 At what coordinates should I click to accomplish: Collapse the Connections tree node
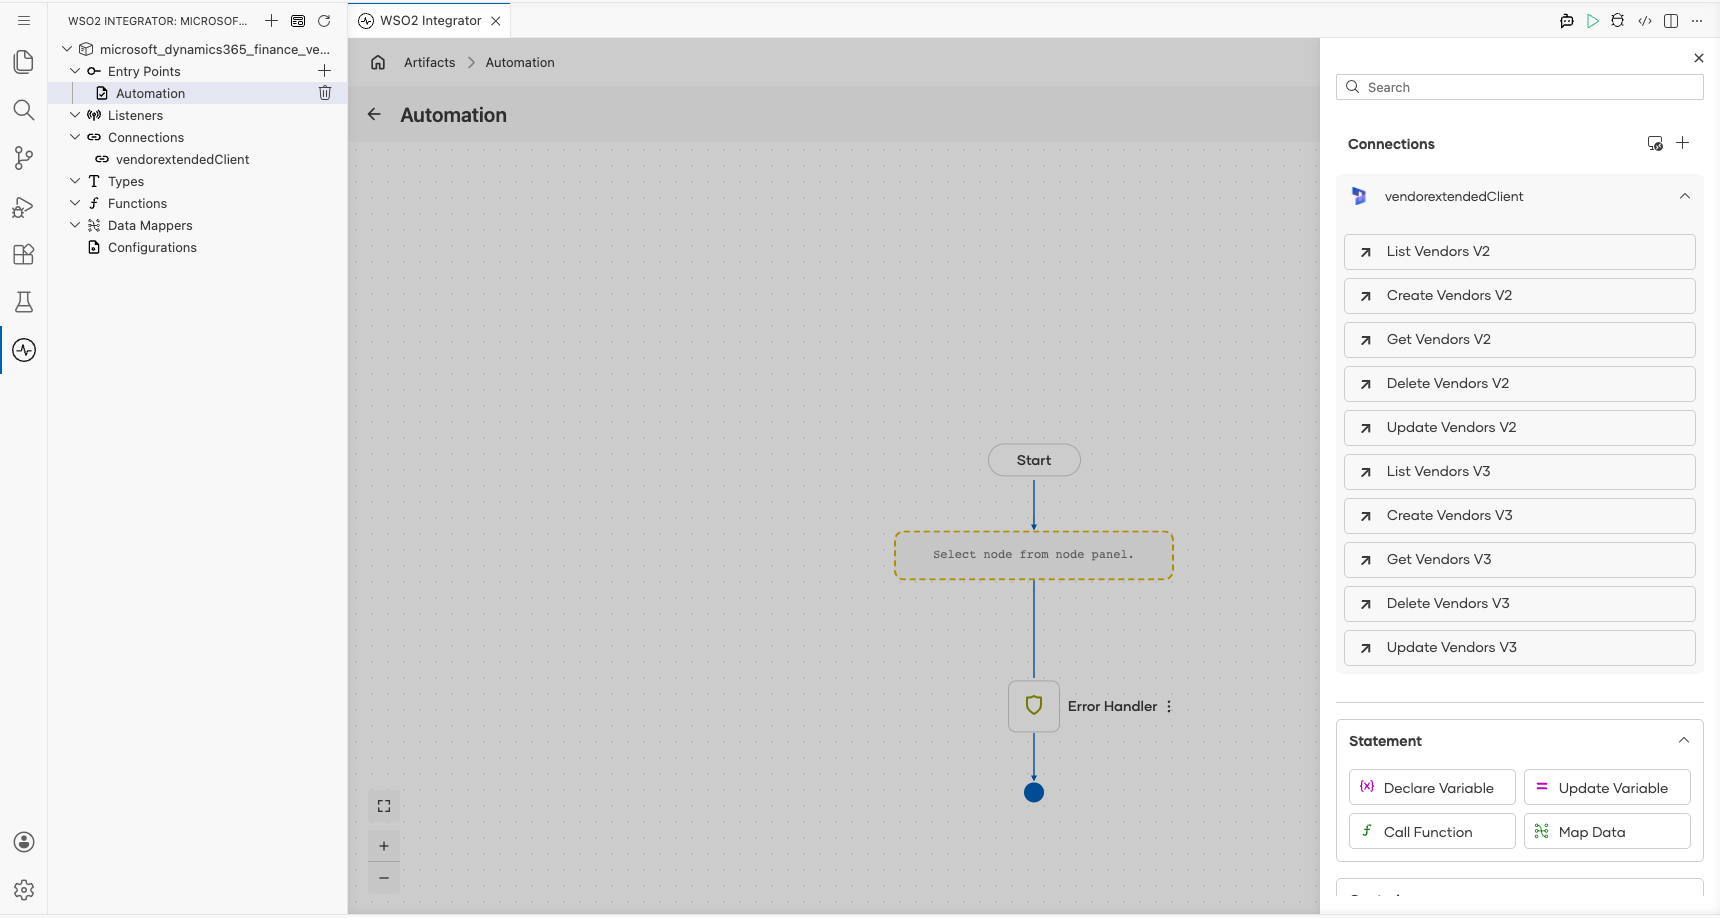tap(75, 137)
